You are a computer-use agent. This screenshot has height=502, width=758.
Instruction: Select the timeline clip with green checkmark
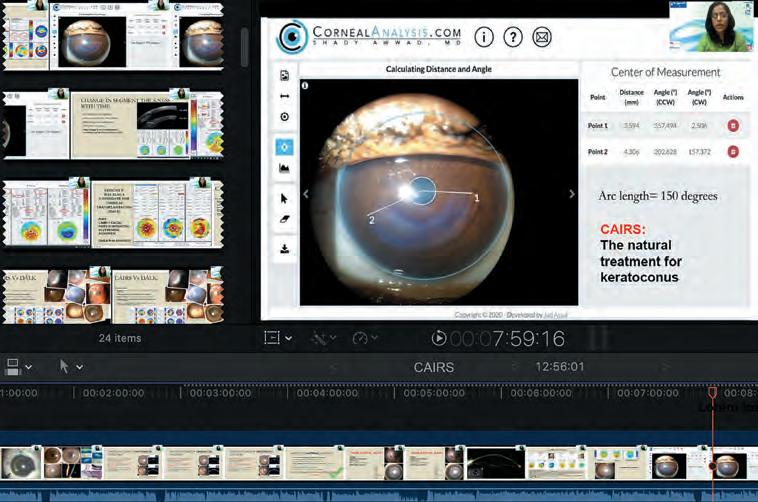click(x=316, y=463)
